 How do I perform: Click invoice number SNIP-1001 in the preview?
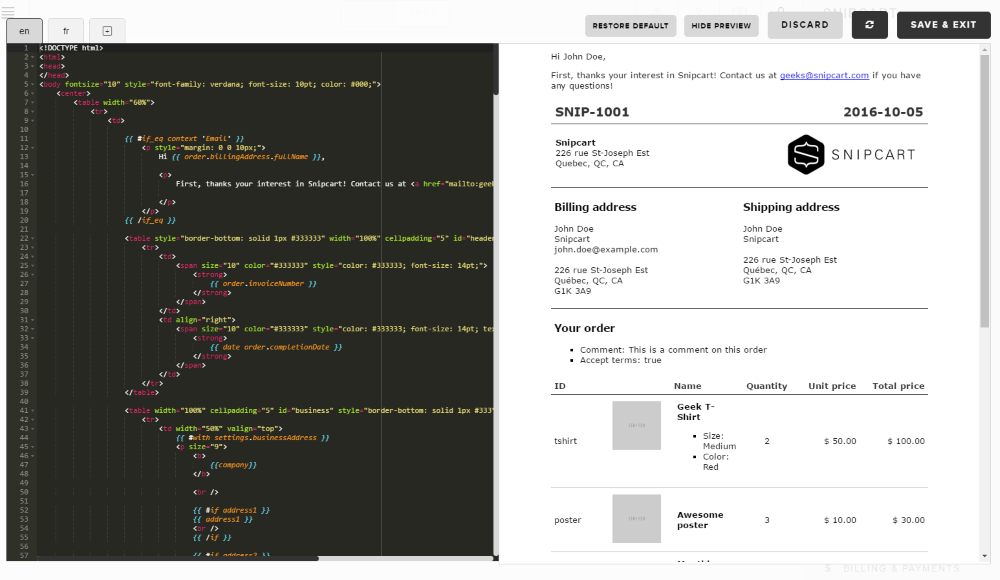(592, 112)
